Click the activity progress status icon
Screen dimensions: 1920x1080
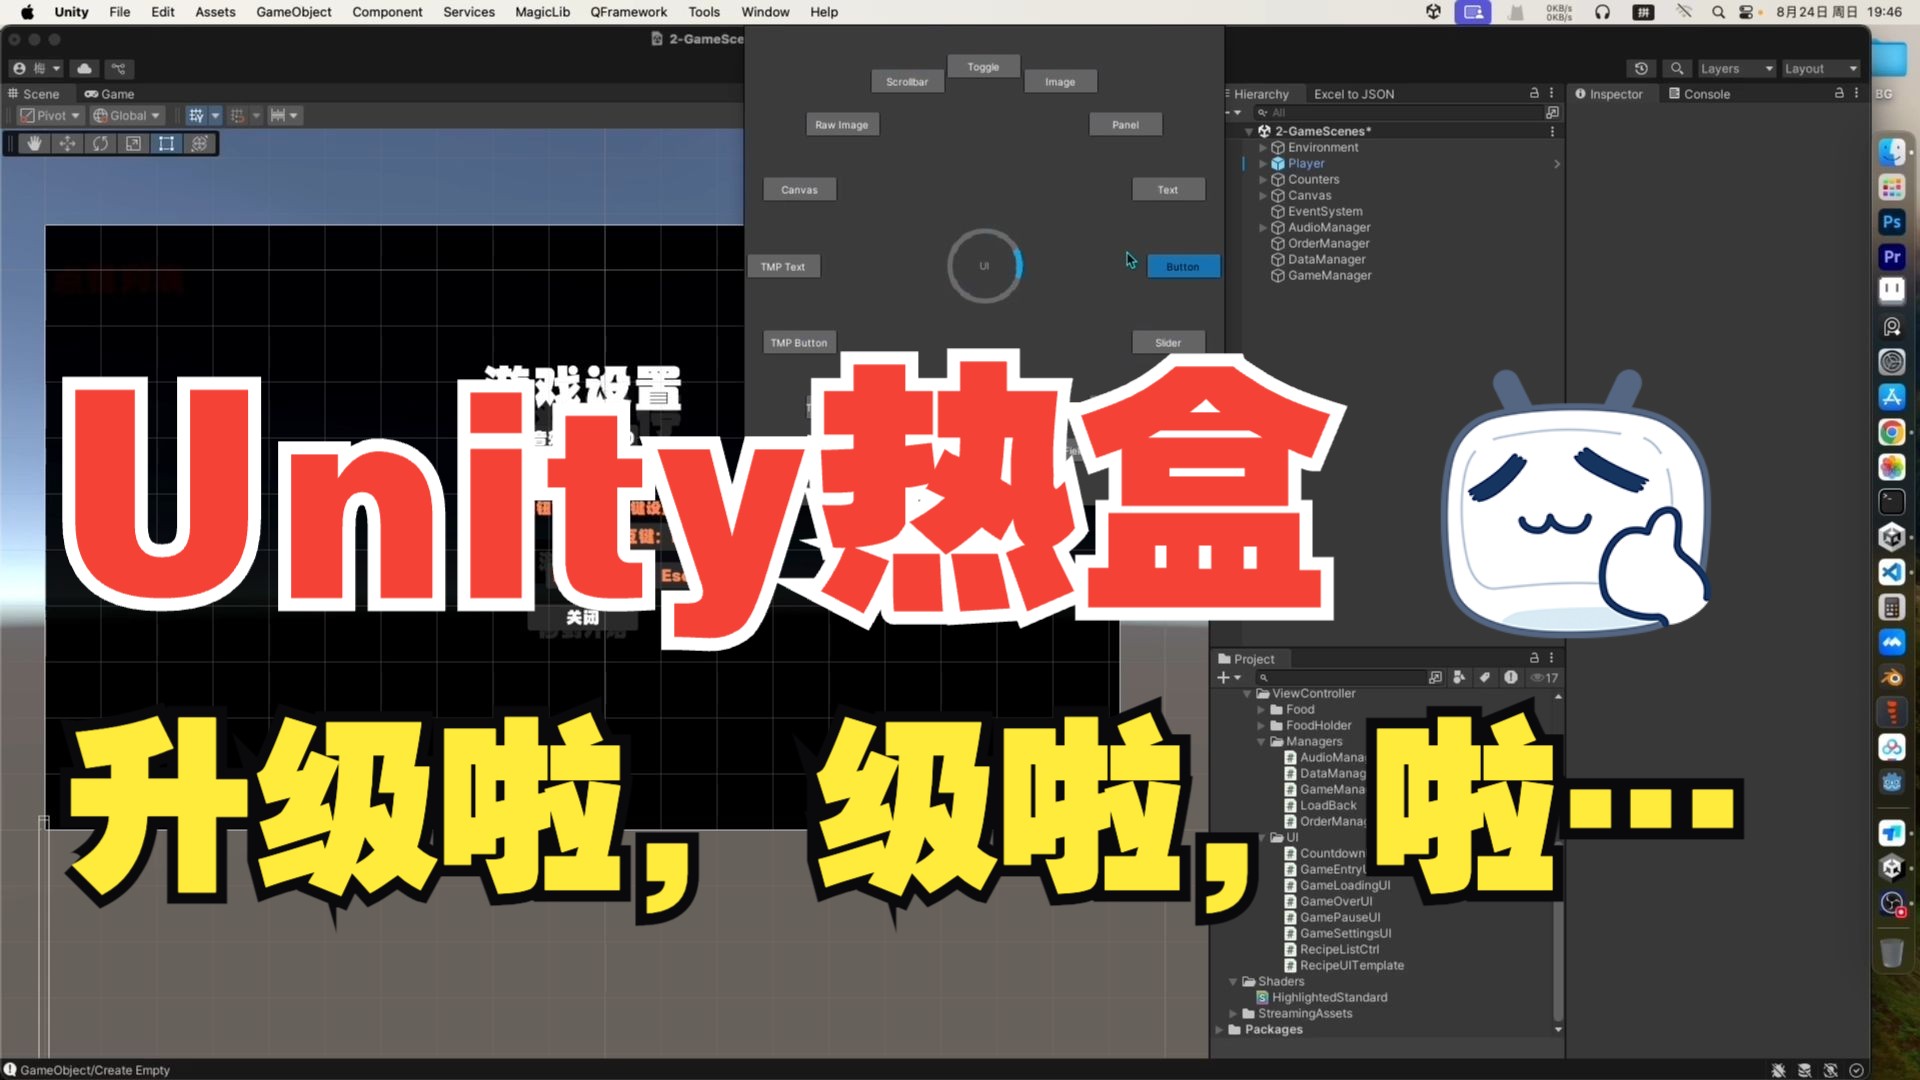coord(1856,1070)
